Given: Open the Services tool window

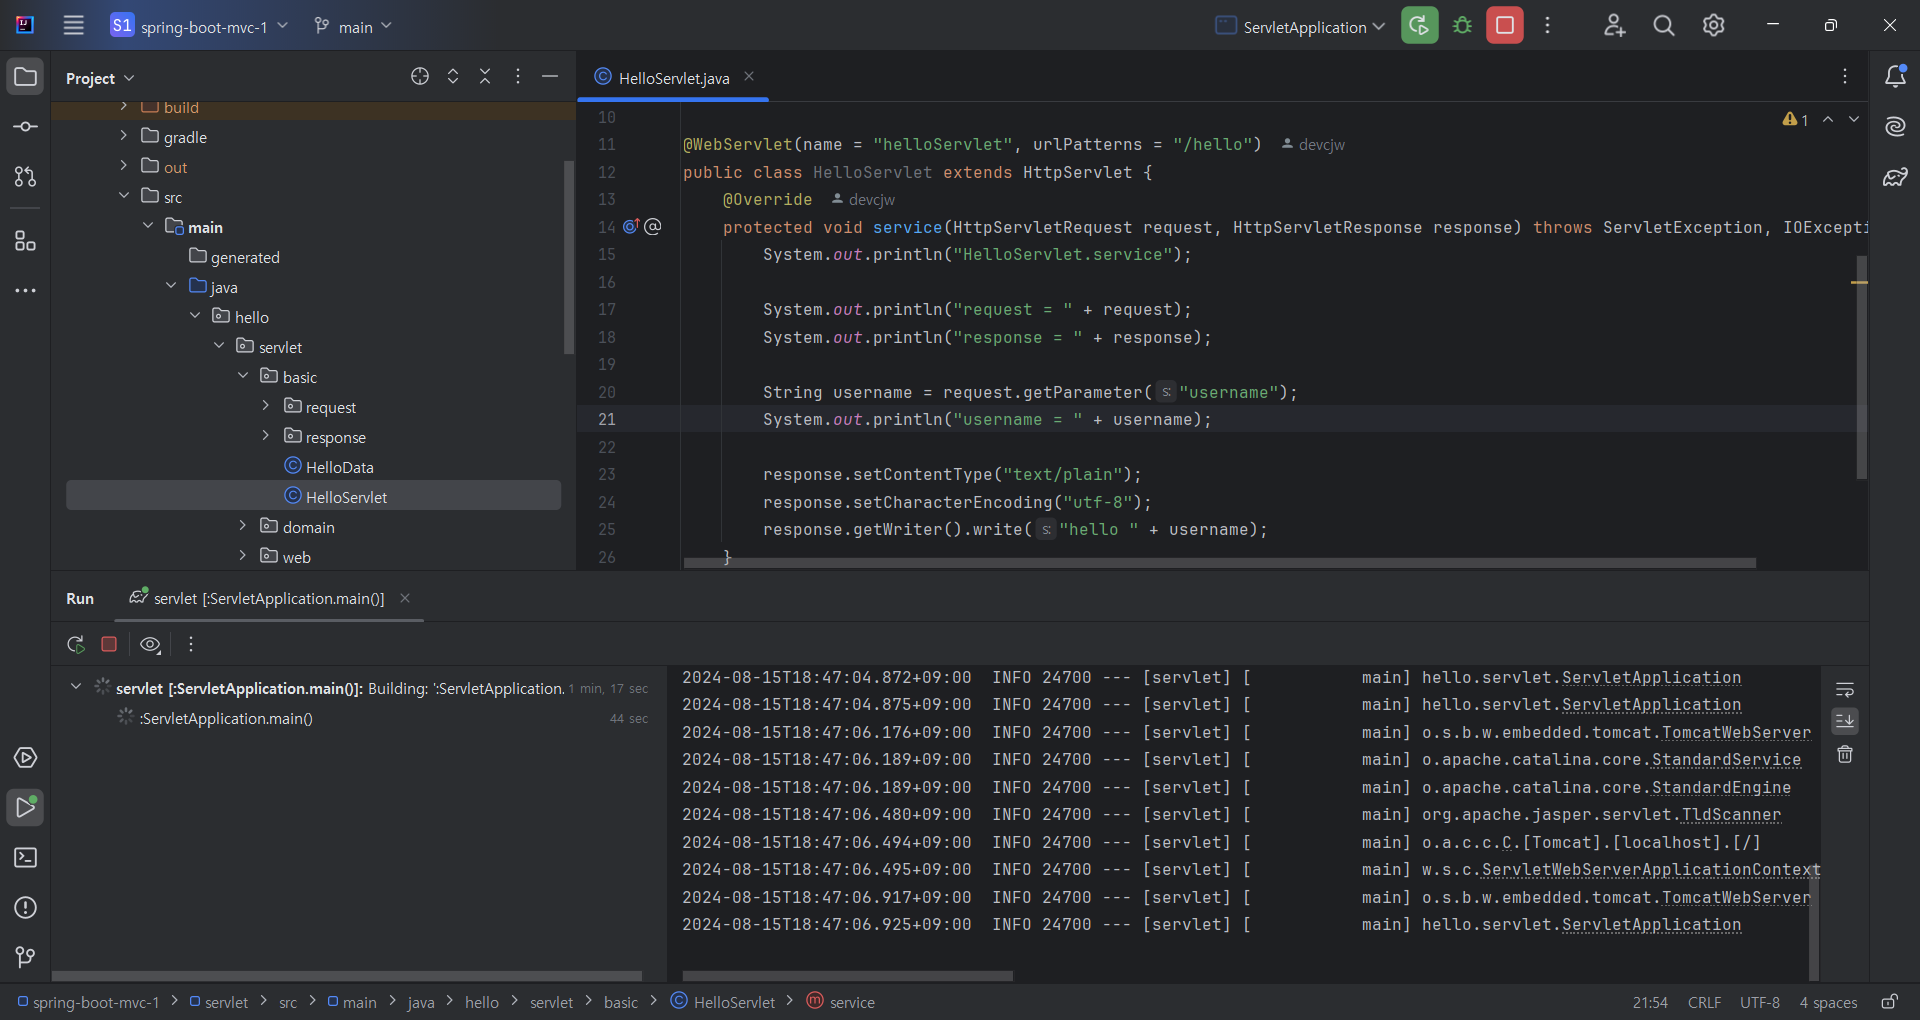Looking at the screenshot, I should pos(26,758).
